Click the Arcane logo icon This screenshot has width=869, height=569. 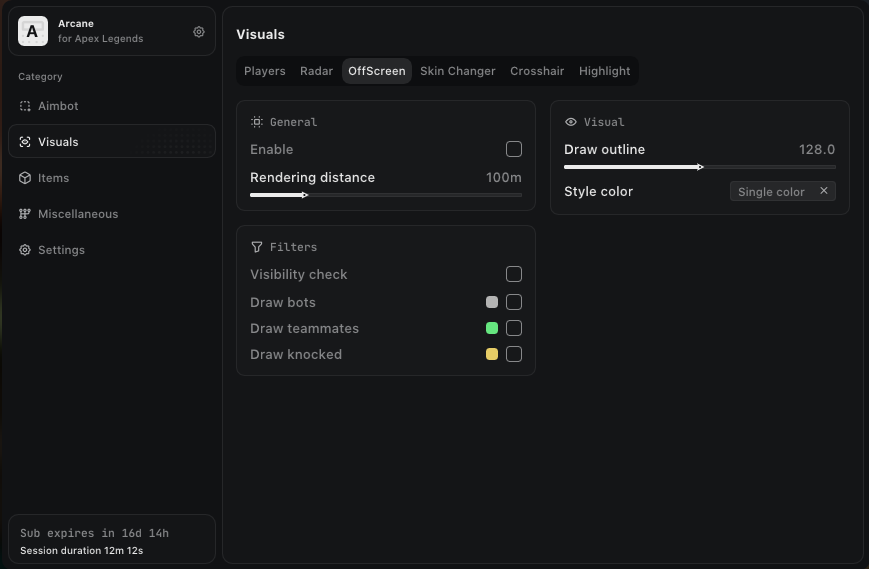click(x=33, y=31)
